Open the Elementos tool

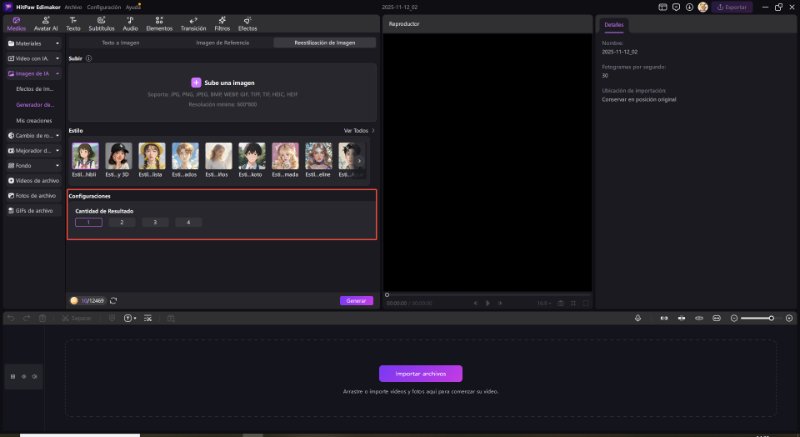[x=159, y=24]
